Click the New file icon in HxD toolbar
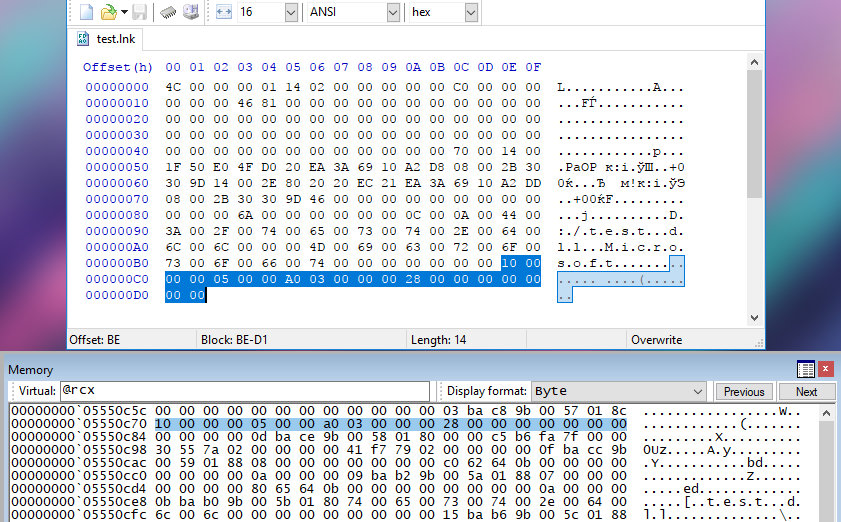 pyautogui.click(x=86, y=12)
